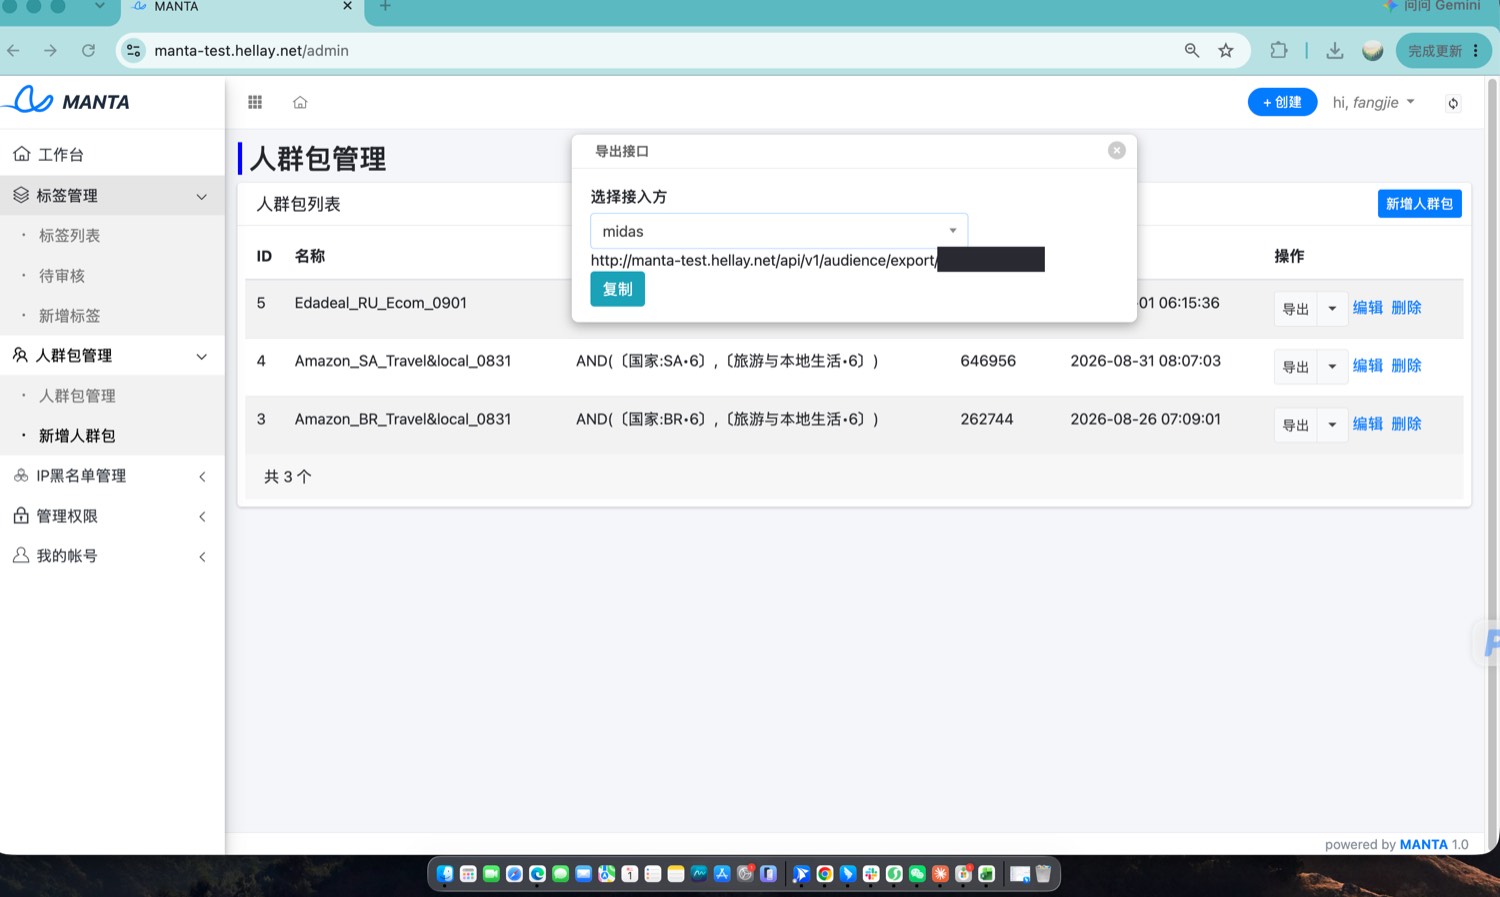Open 新增标签 sidebar item
The height and width of the screenshot is (897, 1500).
69,315
